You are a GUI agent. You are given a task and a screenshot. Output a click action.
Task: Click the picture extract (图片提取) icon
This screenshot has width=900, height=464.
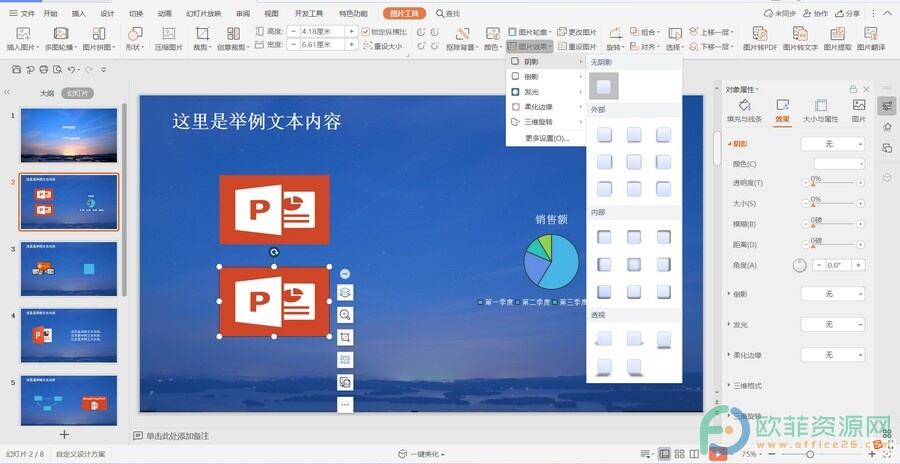tap(837, 33)
